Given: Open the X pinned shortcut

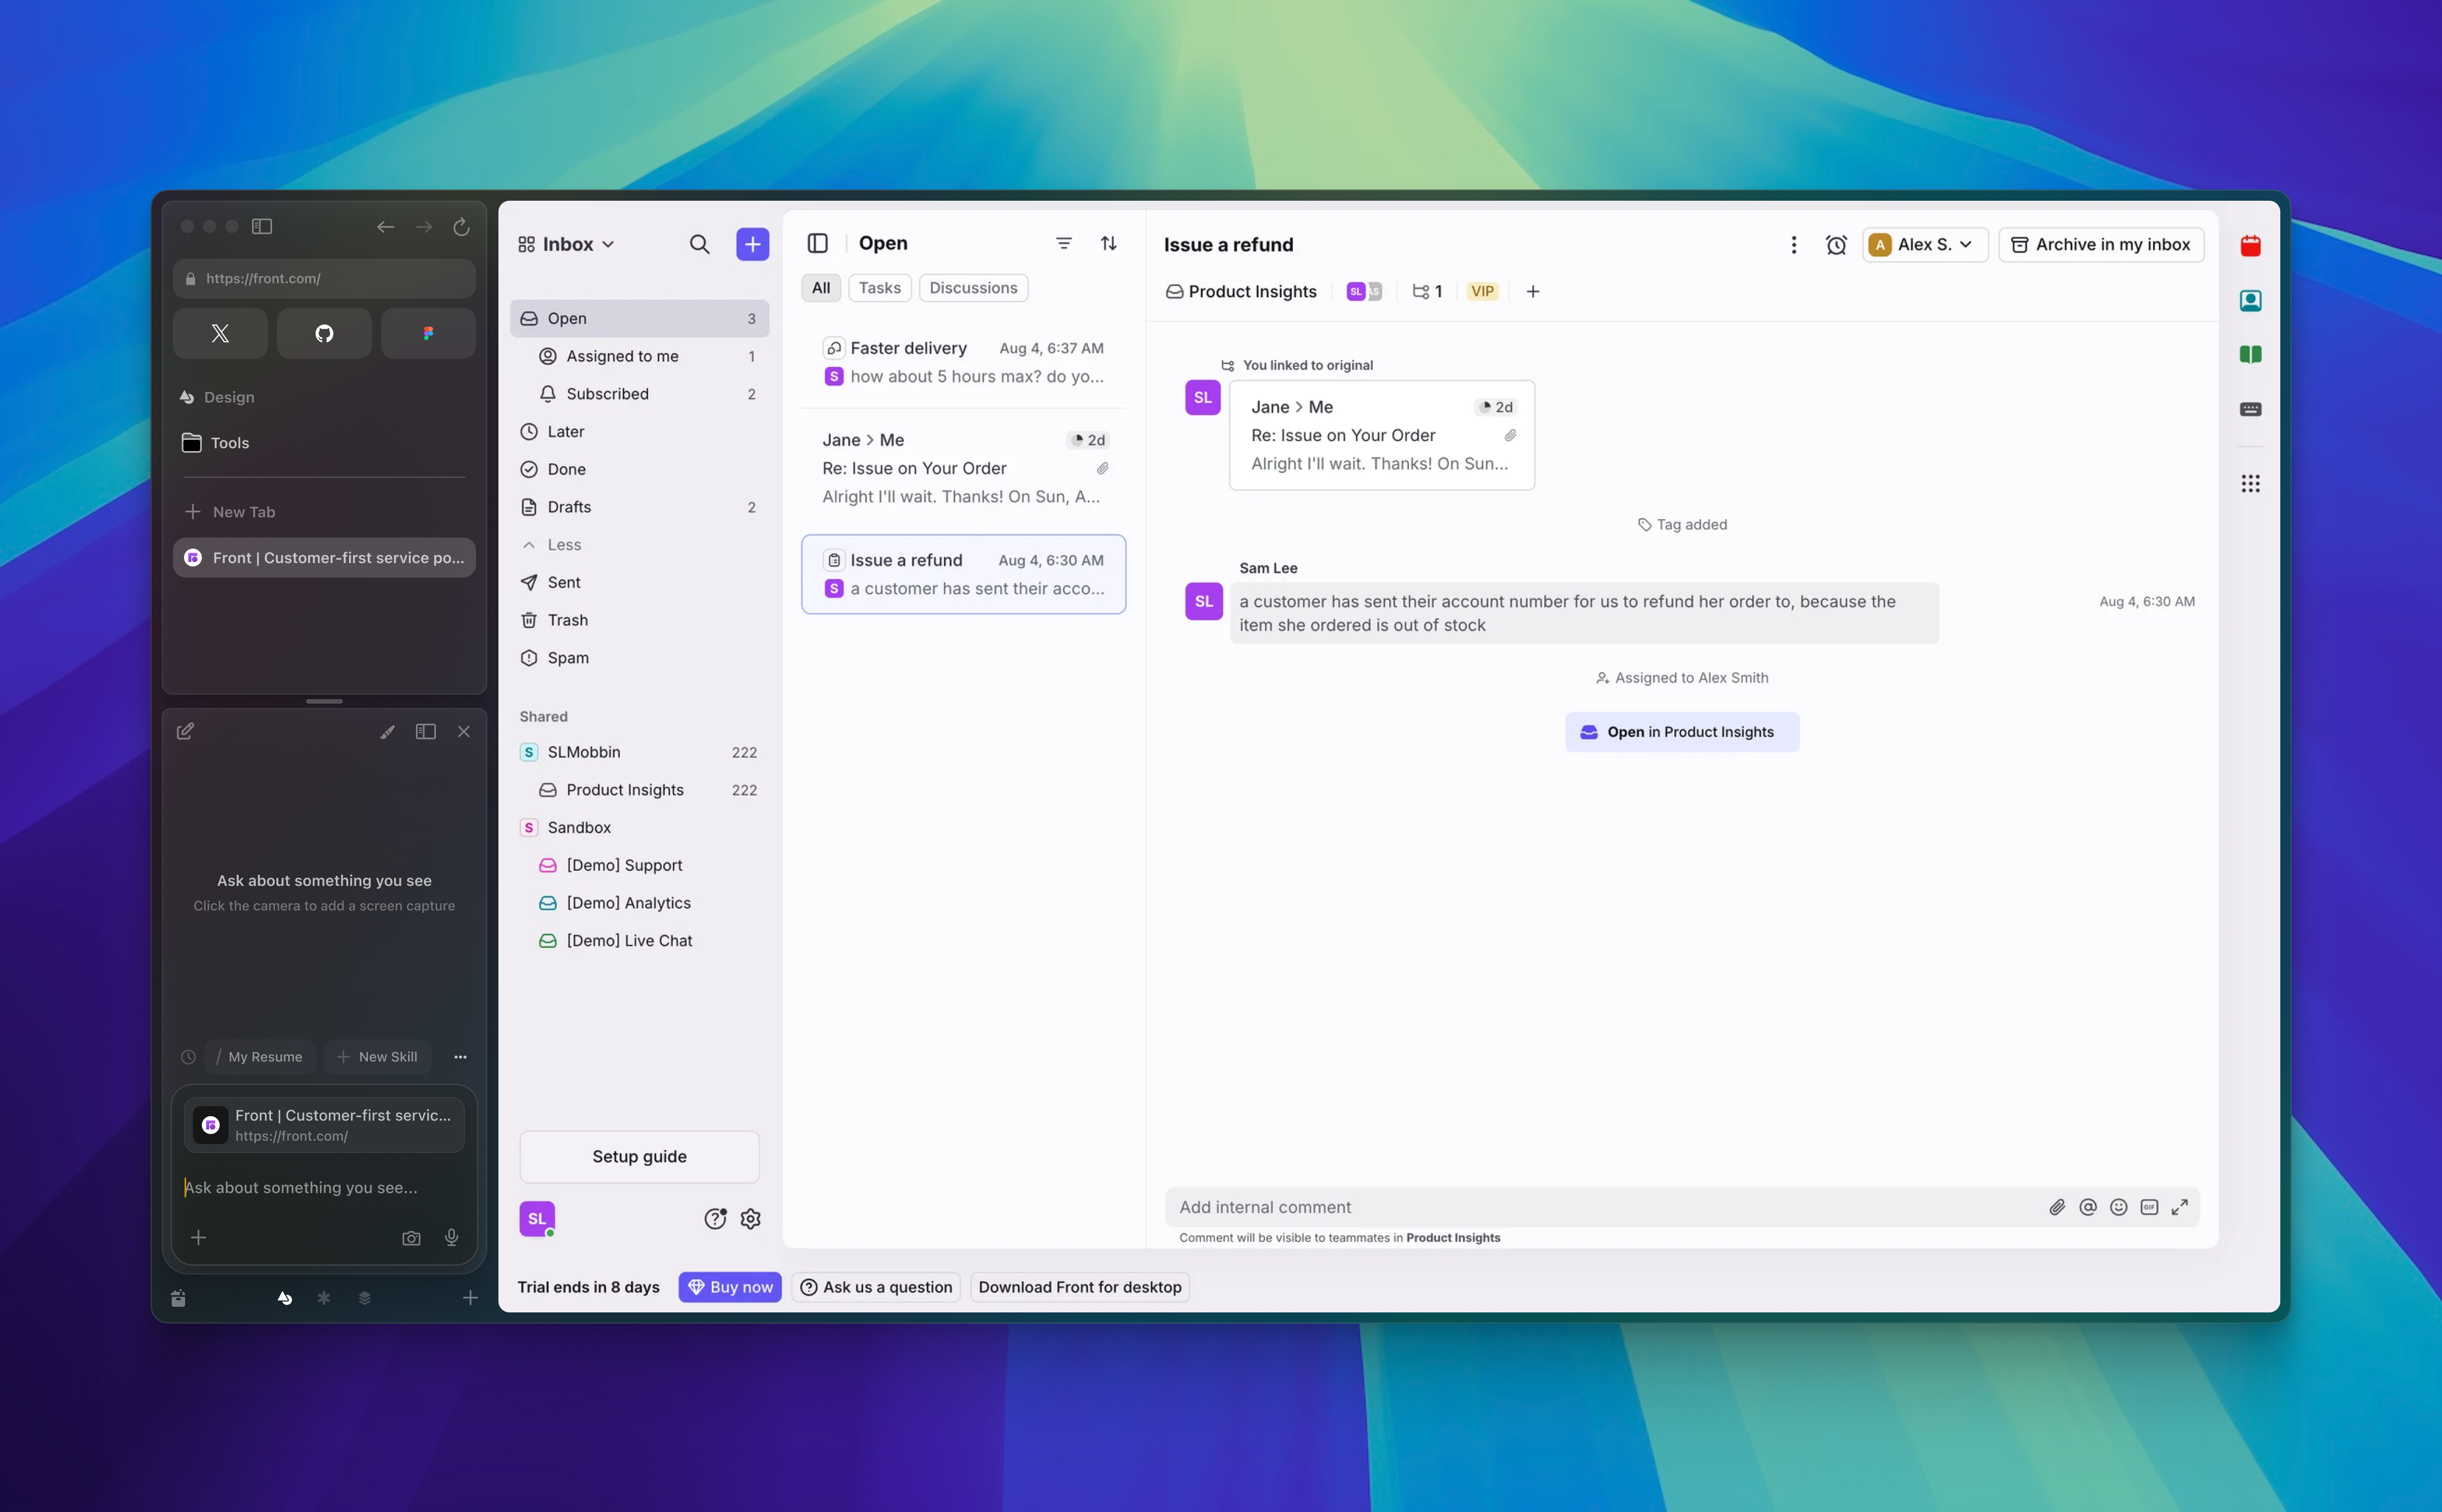Looking at the screenshot, I should [220, 333].
